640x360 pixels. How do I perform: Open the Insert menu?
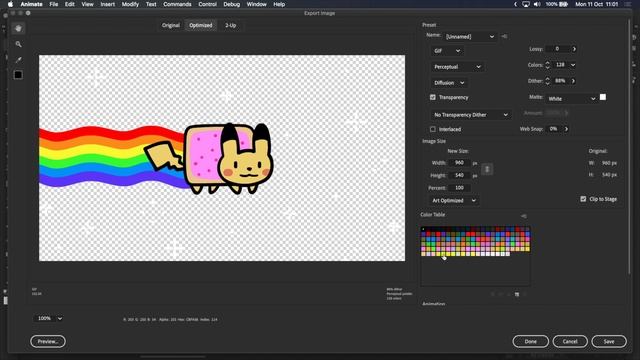coord(107,4)
